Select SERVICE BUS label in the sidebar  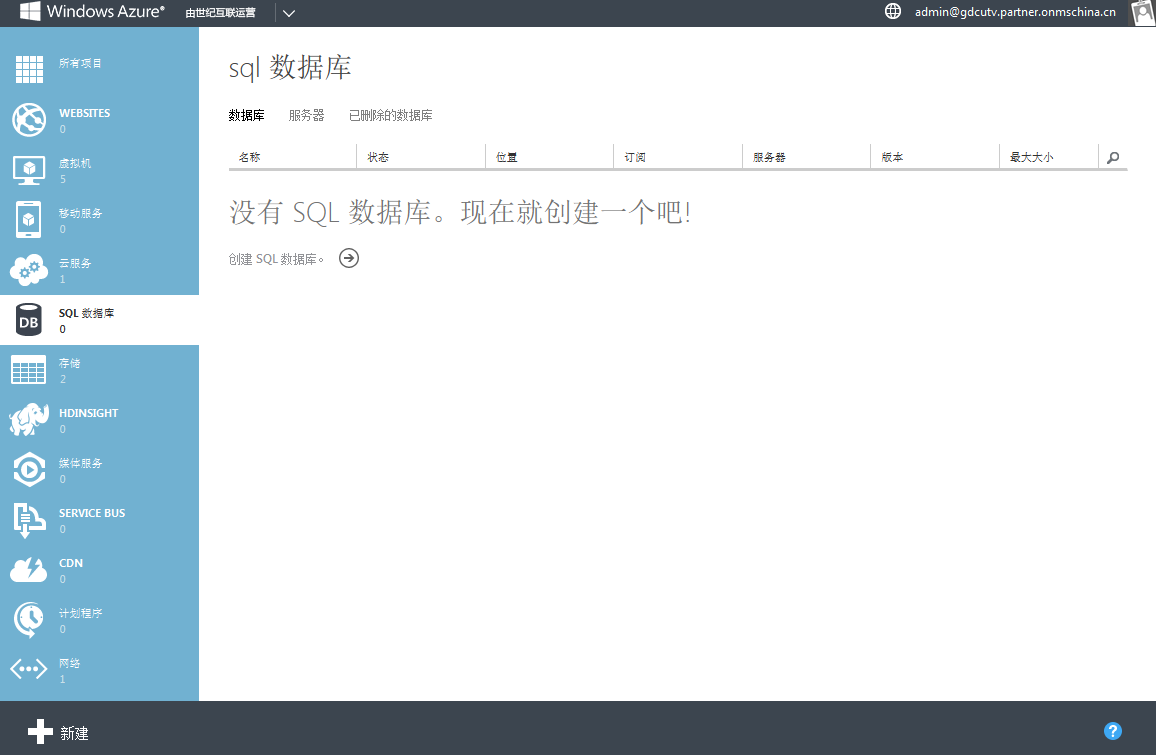click(x=92, y=513)
